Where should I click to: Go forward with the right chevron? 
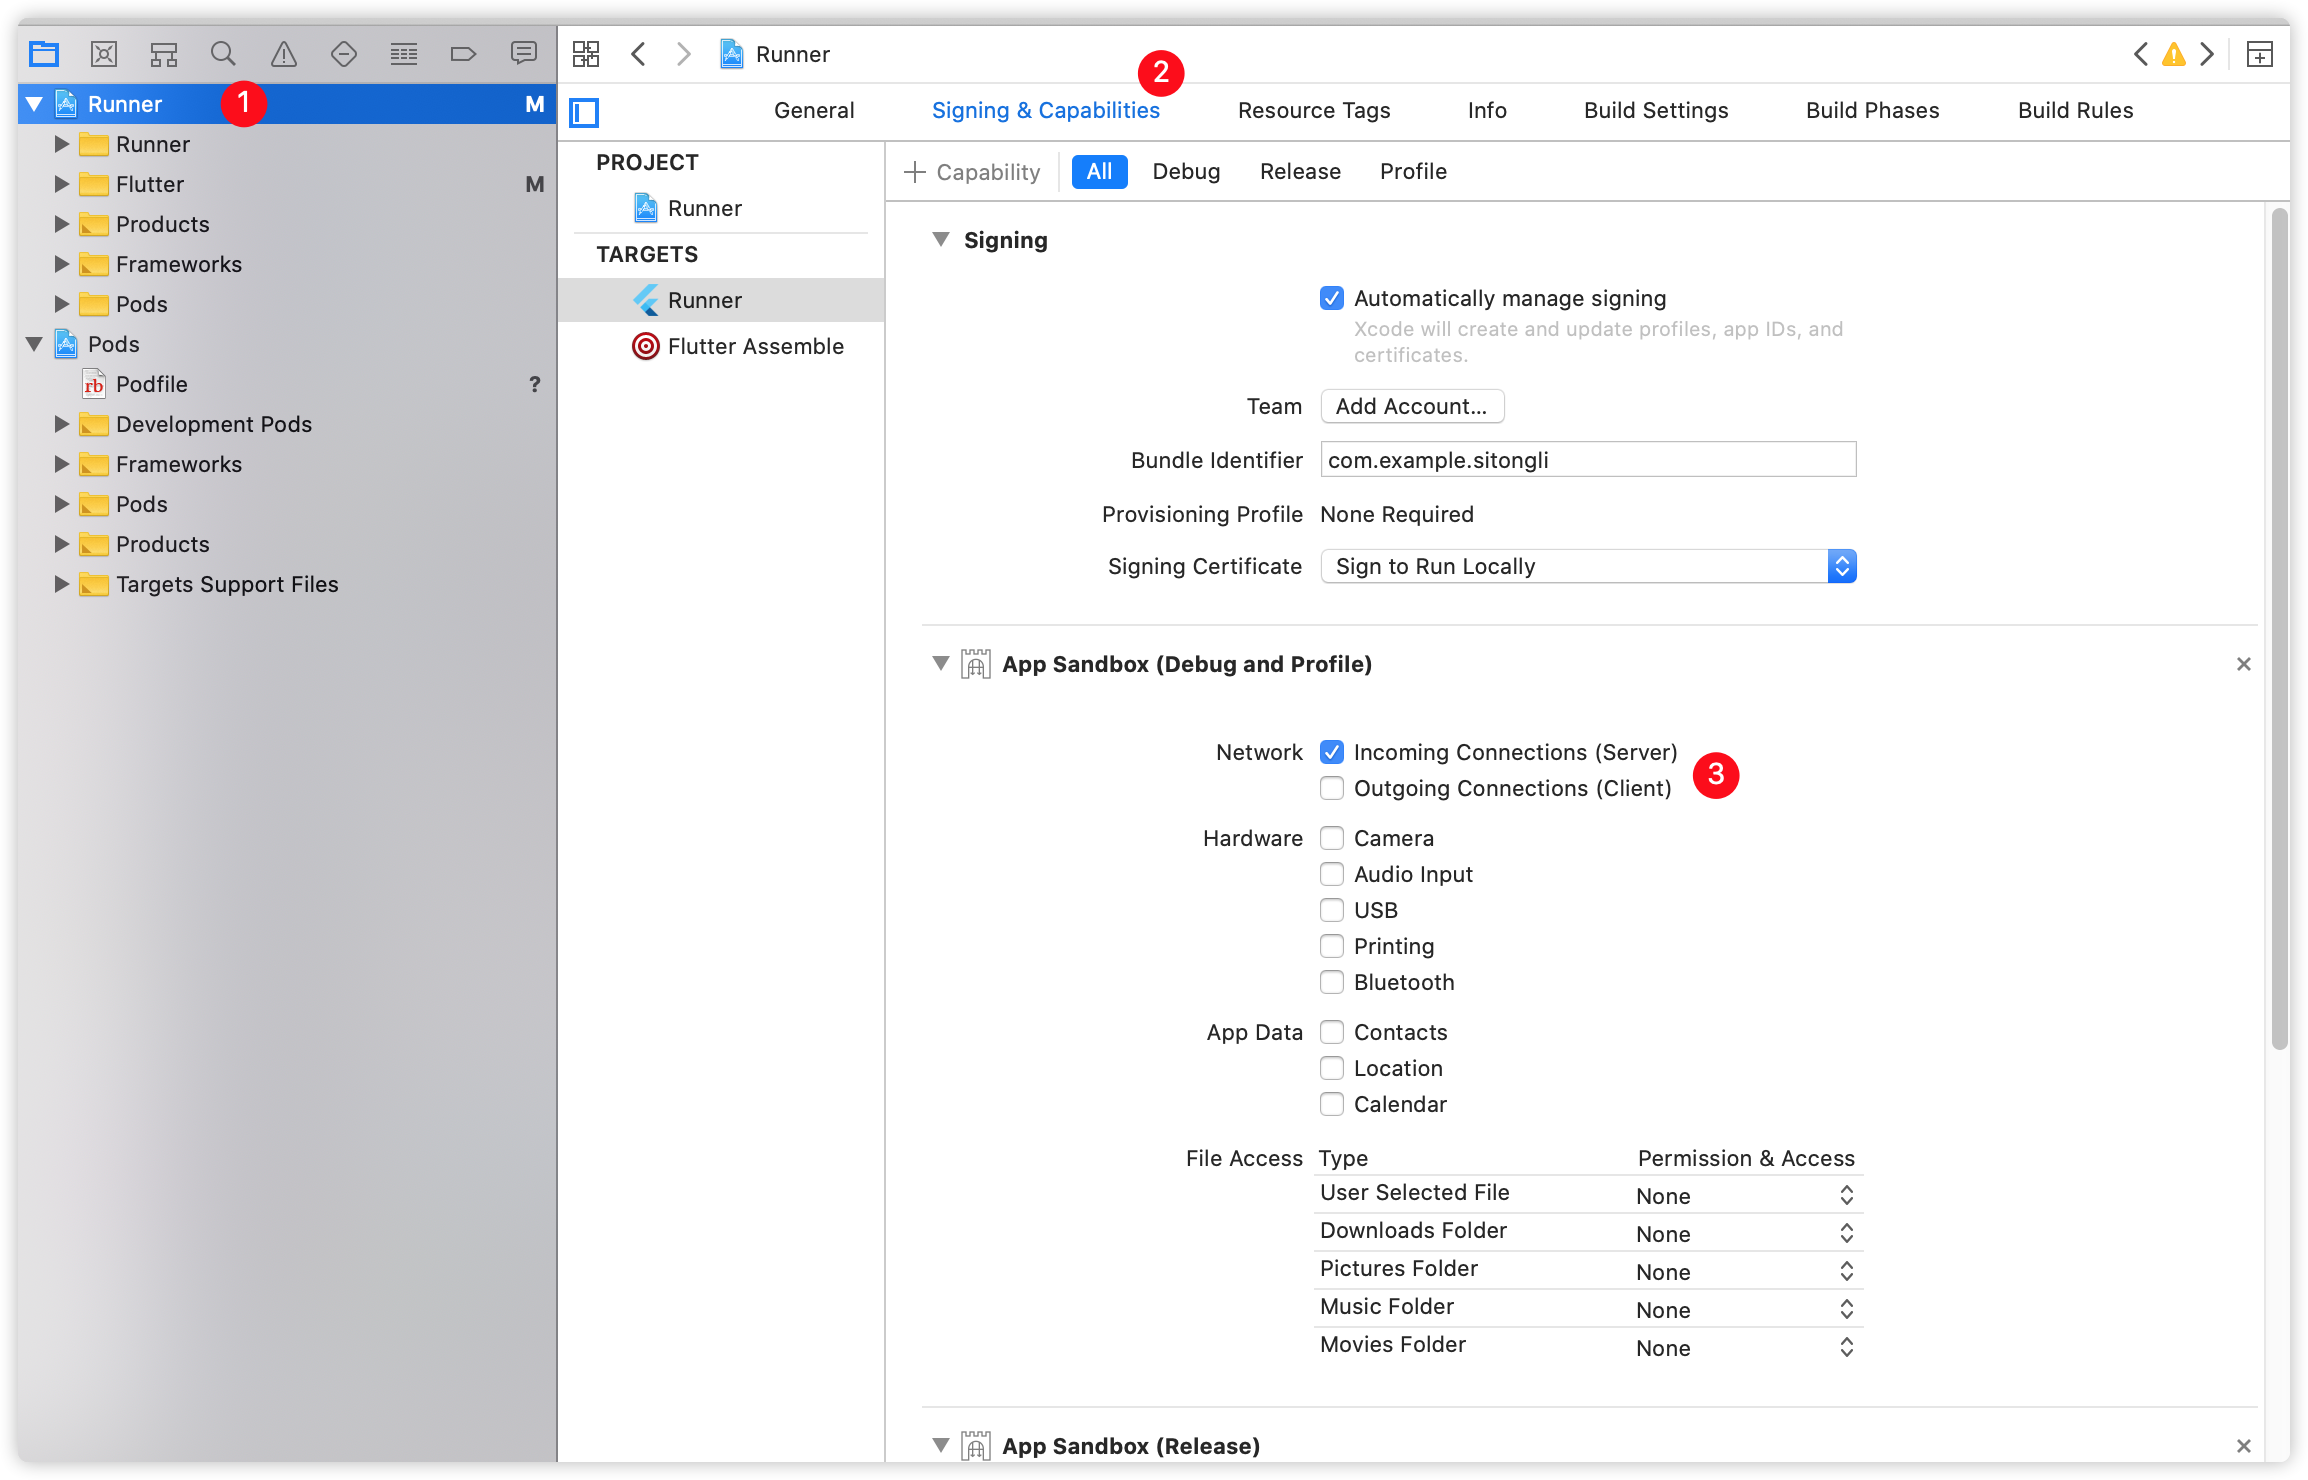684,54
